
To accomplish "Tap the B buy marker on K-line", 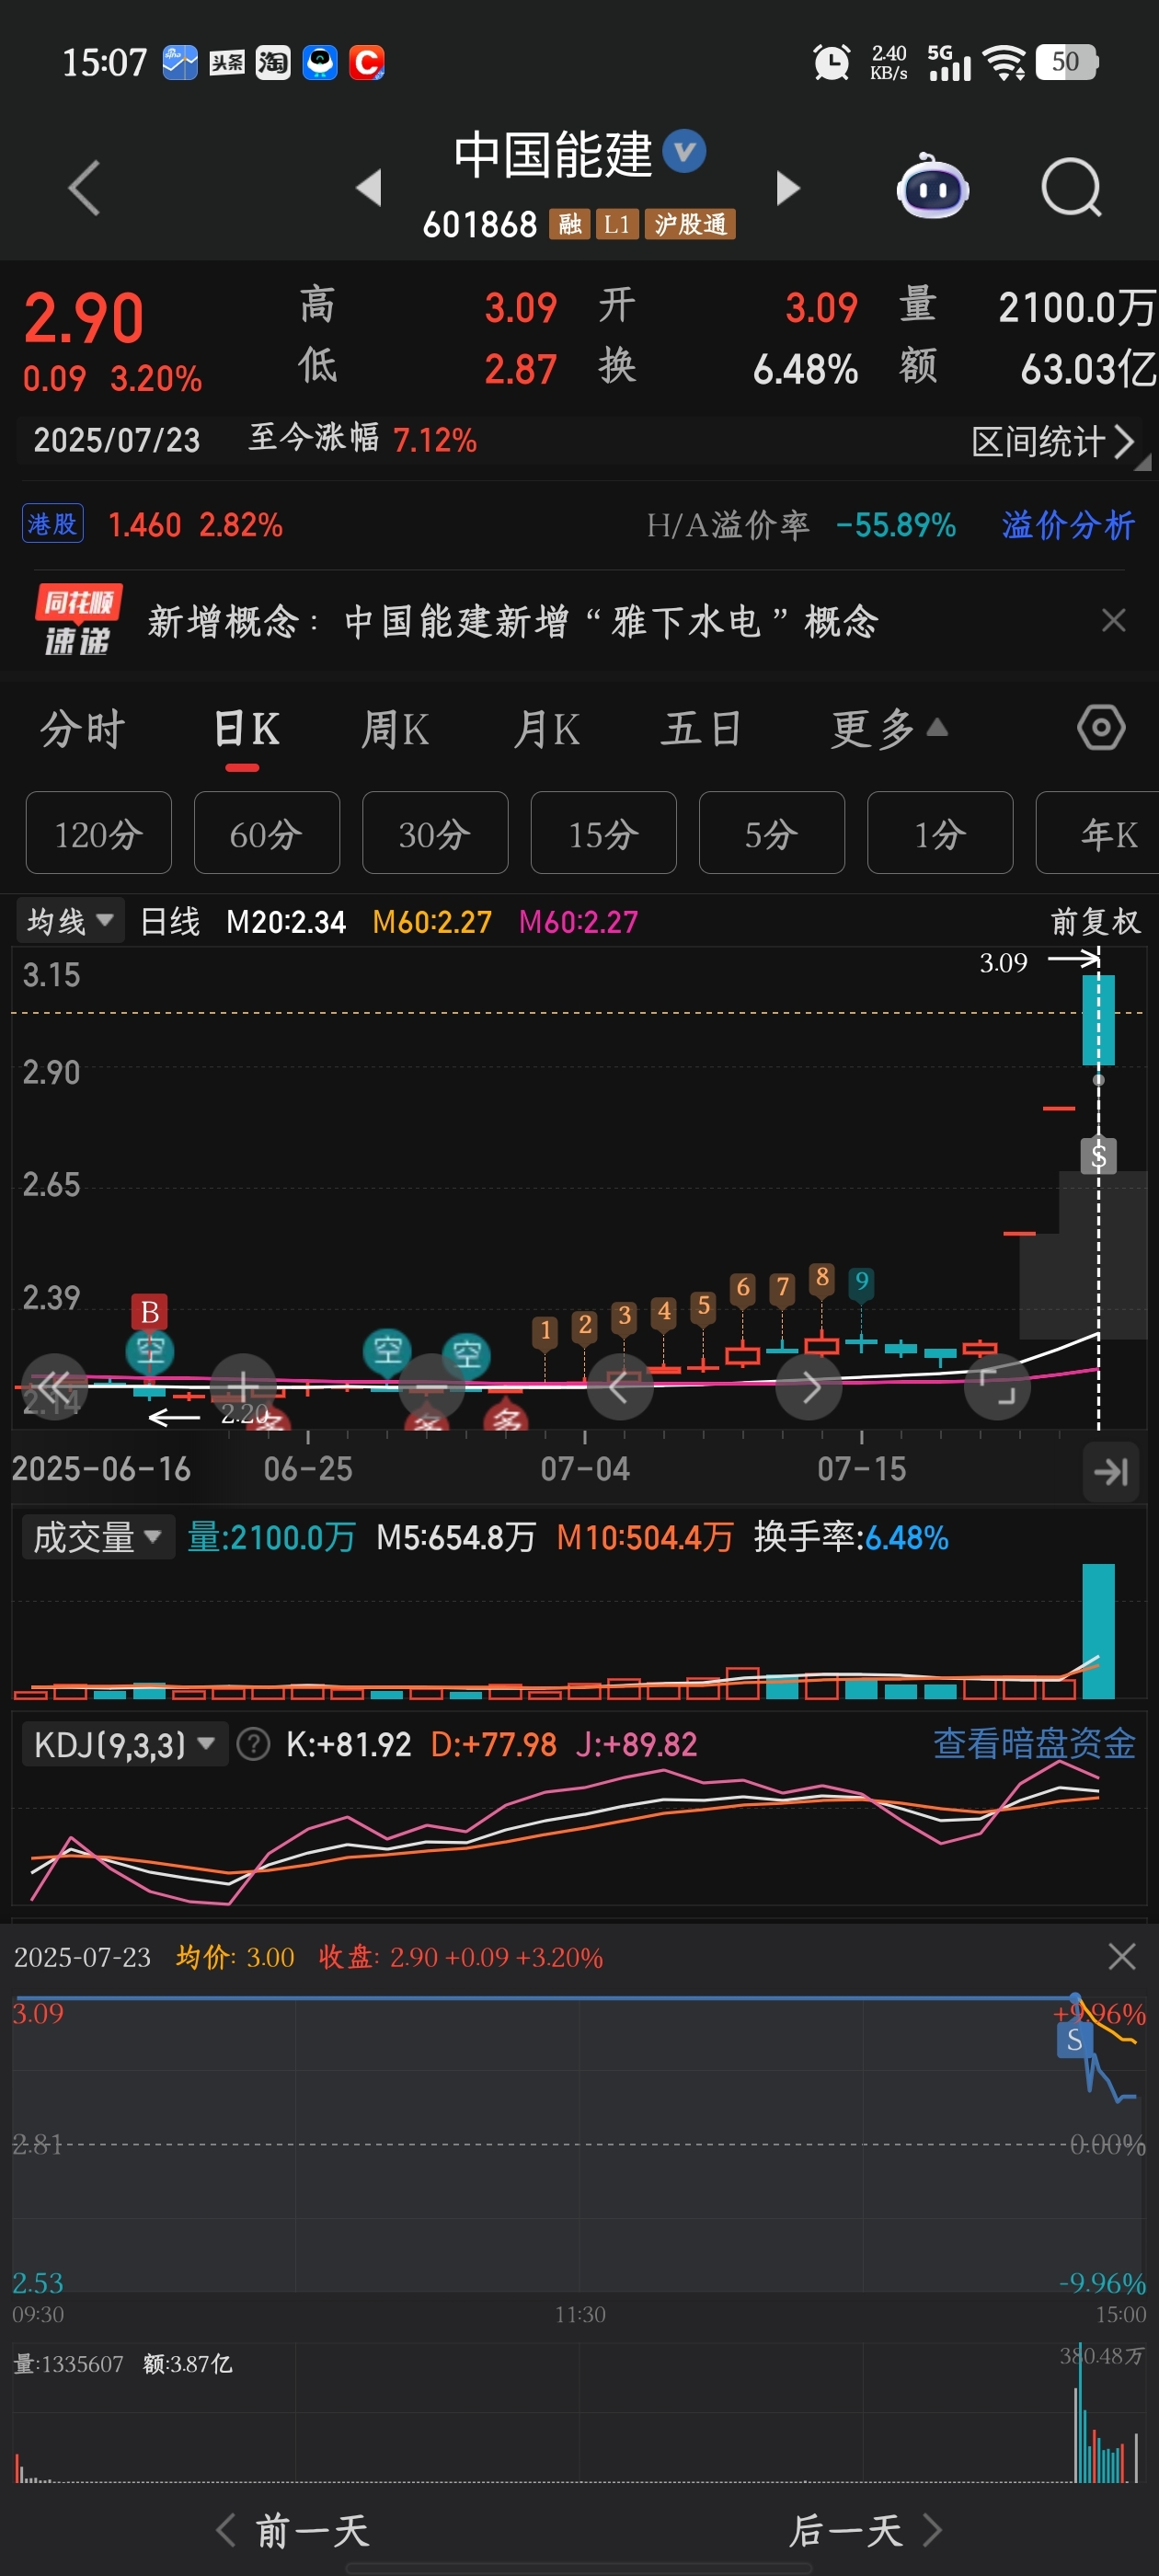I will point(150,1311).
